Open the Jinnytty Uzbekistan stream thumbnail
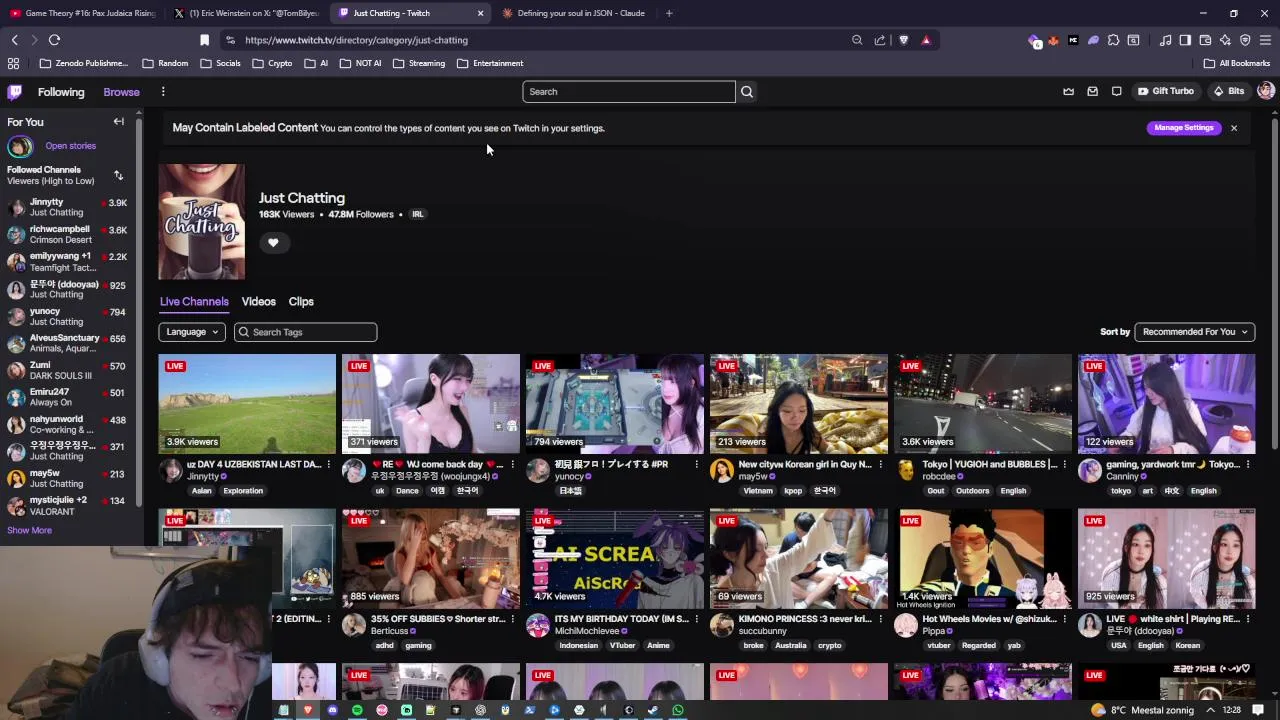1280x720 pixels. tap(247, 403)
